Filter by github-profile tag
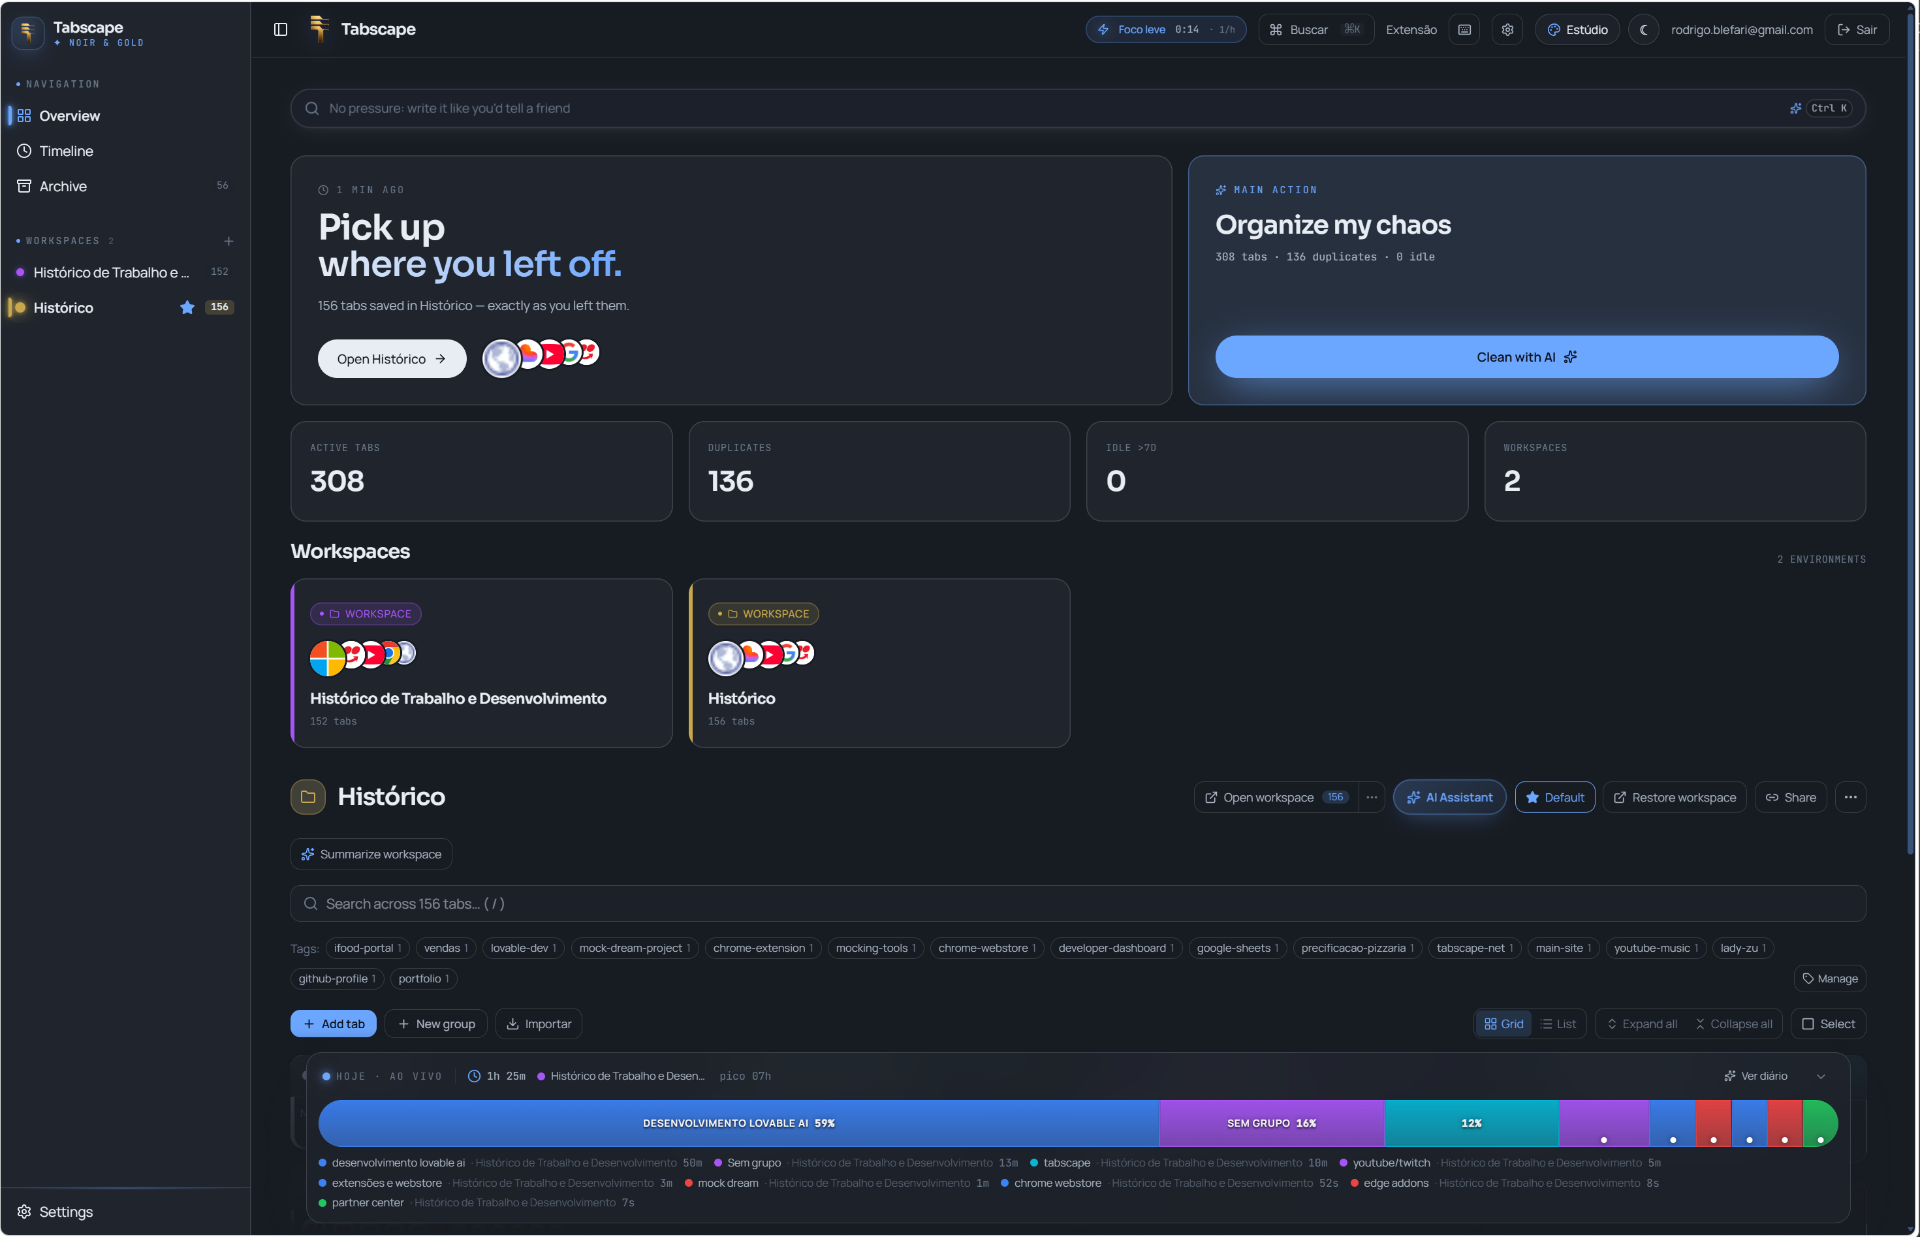This screenshot has width=1920, height=1237. coord(337,979)
